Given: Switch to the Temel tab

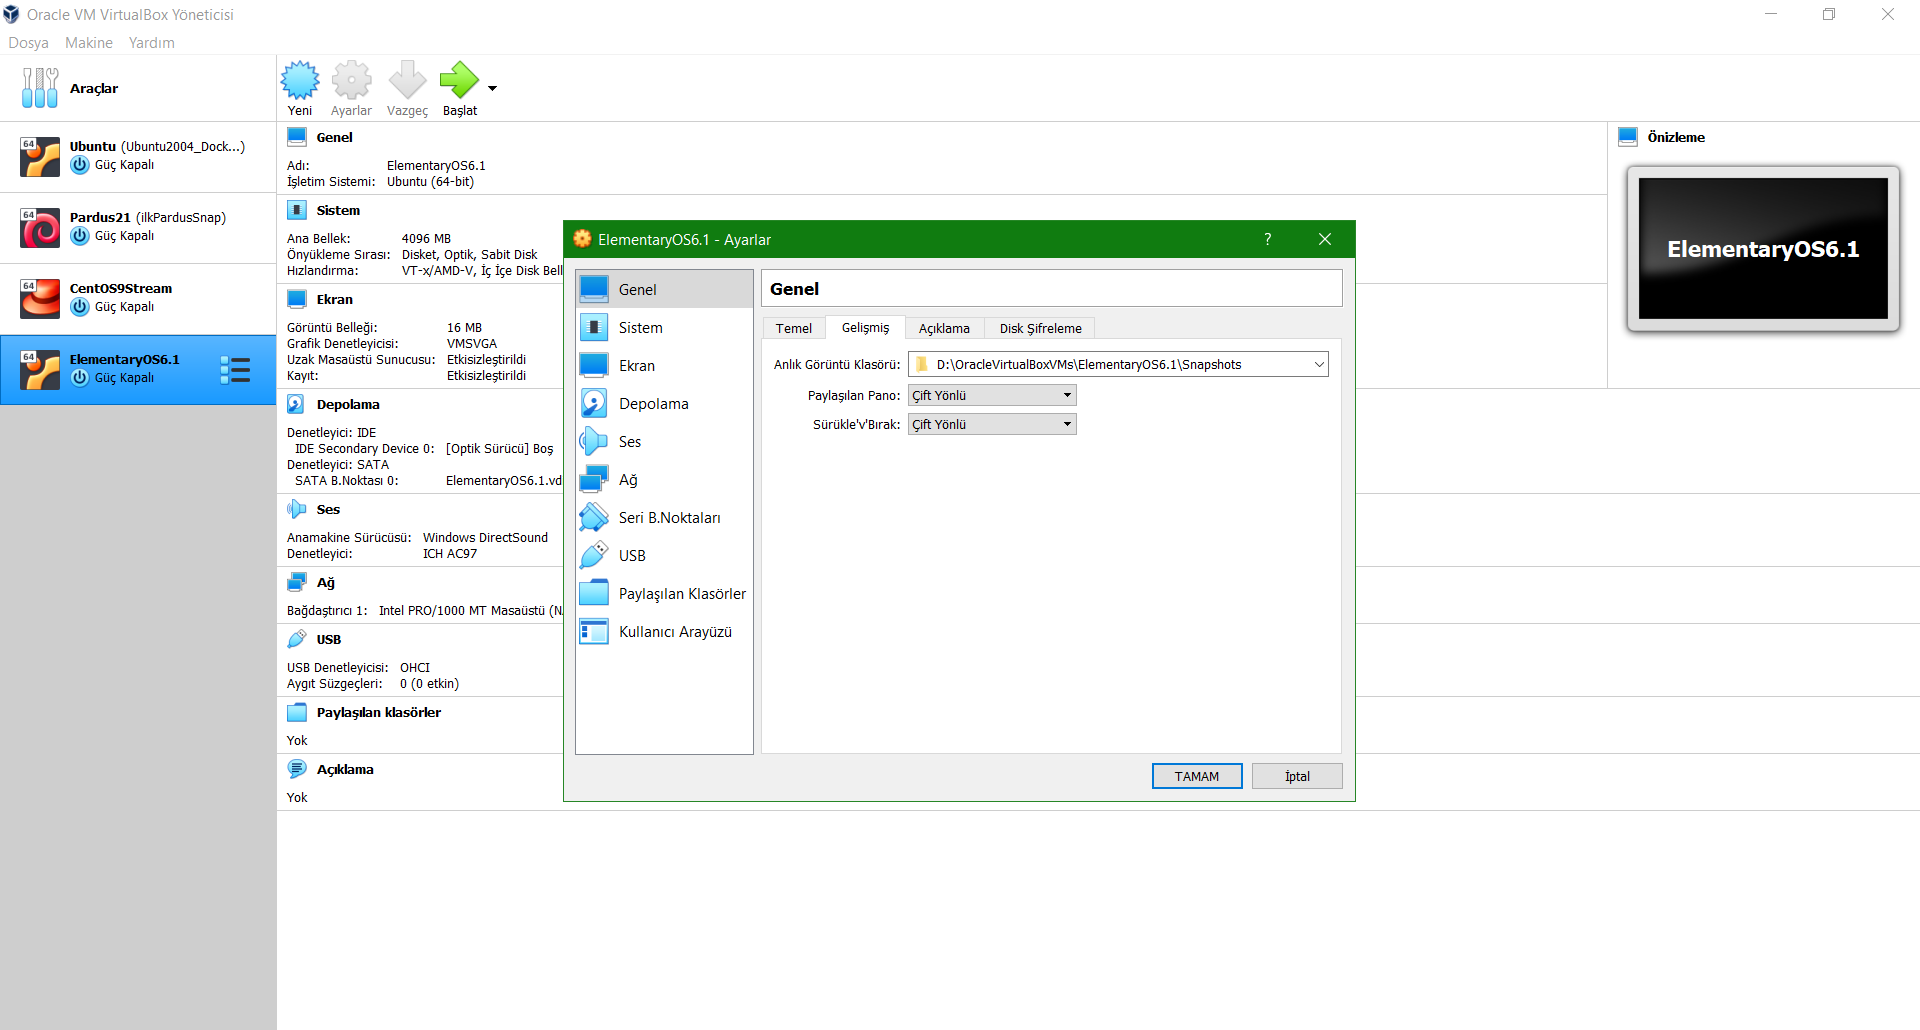Looking at the screenshot, I should [794, 328].
